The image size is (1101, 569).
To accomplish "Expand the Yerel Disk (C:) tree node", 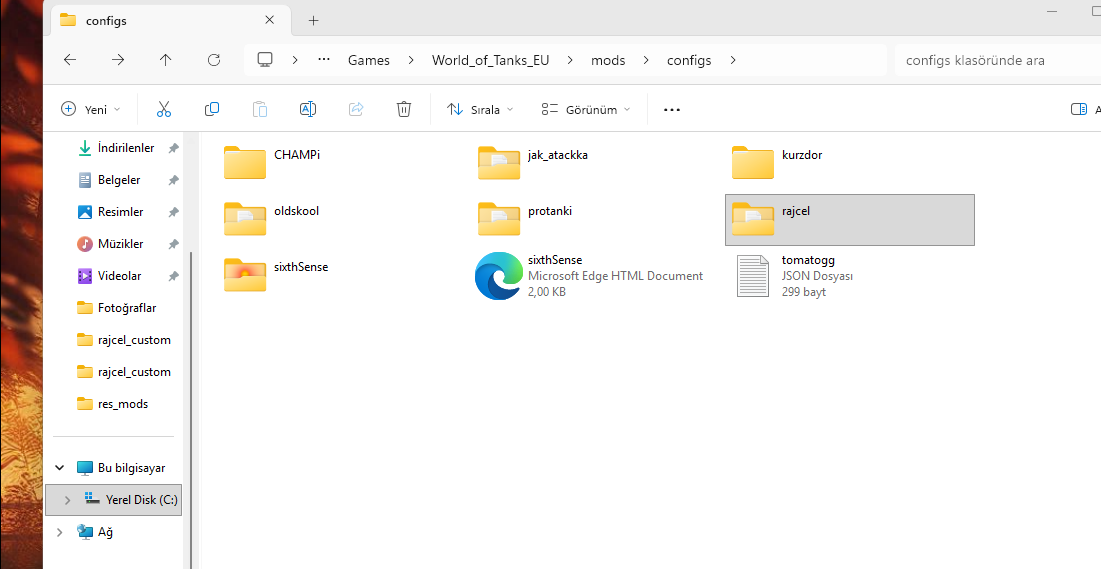I will (x=67, y=500).
